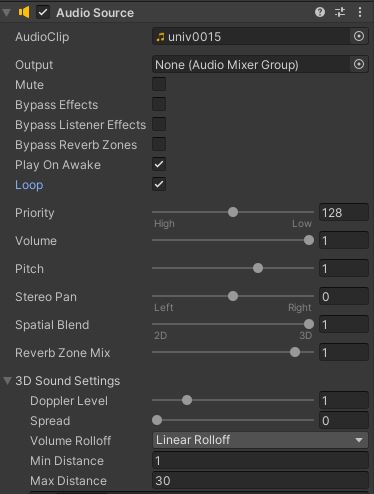Disable the Audio Source component checkbox
Screen dimensions: 374x494
43,12
